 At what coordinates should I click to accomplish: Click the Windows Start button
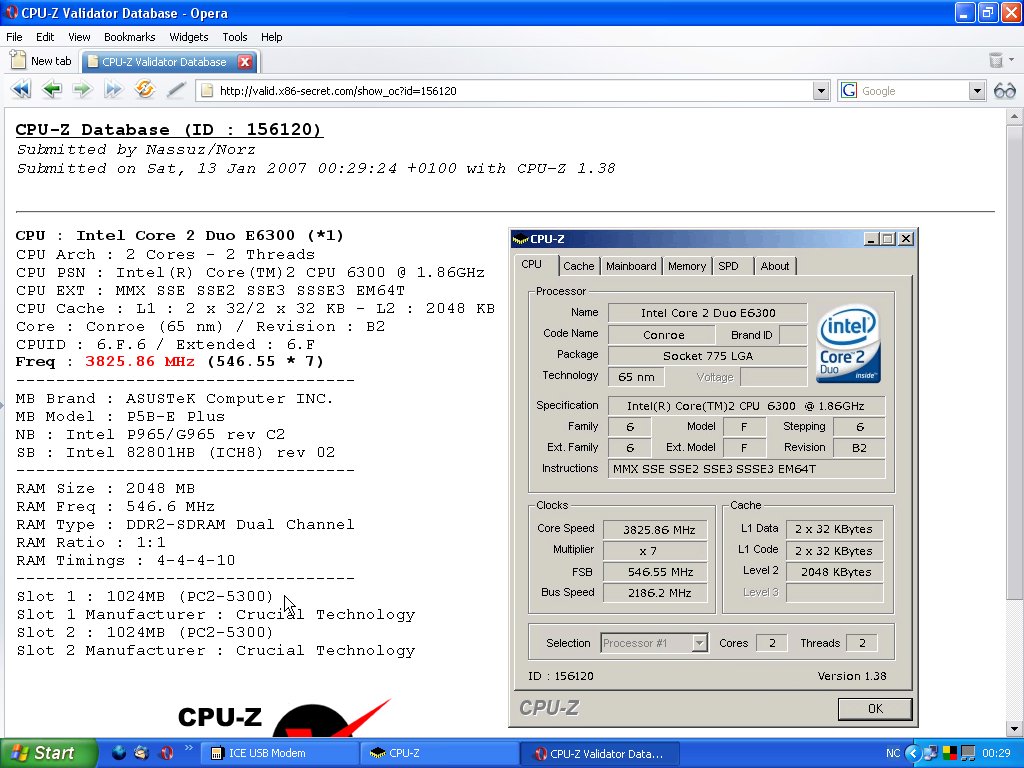click(x=48, y=753)
